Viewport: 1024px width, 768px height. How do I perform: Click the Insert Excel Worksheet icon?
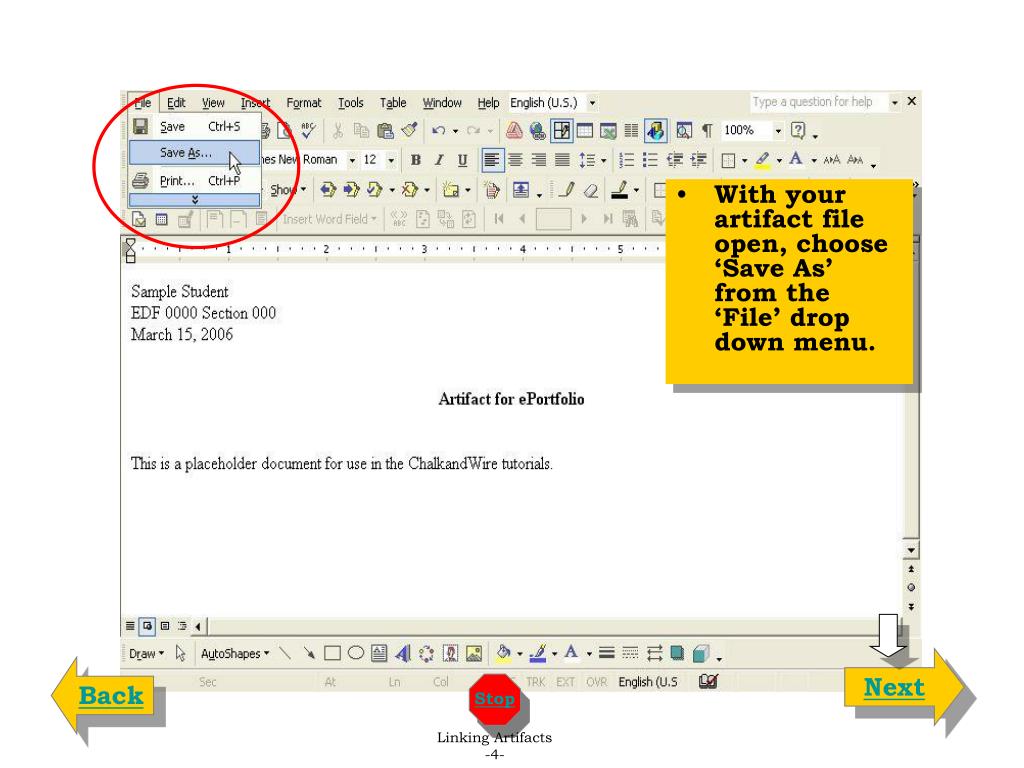tap(608, 131)
